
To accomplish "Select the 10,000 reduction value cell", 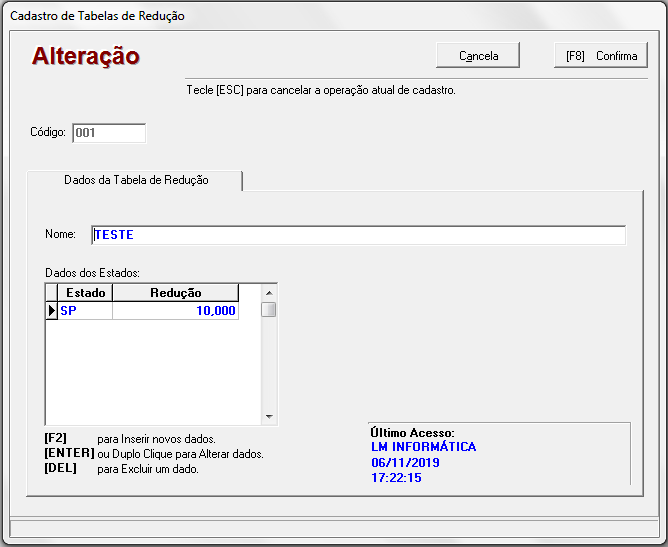I will pyautogui.click(x=175, y=311).
